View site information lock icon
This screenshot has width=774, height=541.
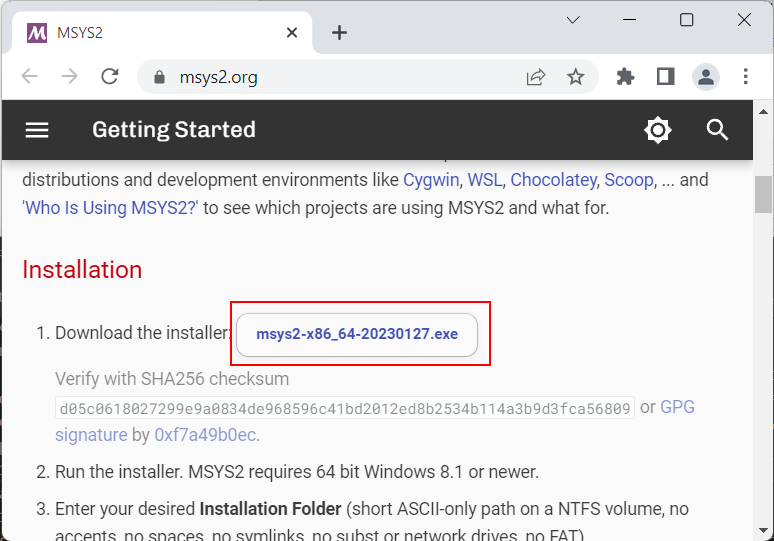pyautogui.click(x=159, y=77)
